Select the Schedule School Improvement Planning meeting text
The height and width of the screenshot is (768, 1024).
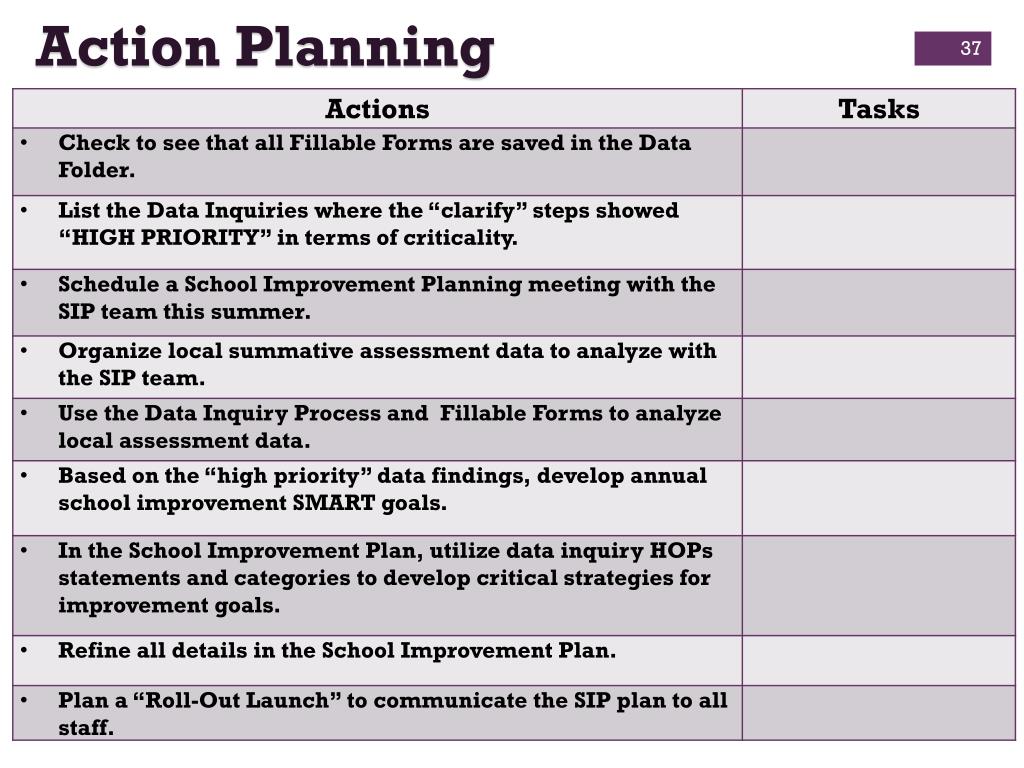[387, 298]
